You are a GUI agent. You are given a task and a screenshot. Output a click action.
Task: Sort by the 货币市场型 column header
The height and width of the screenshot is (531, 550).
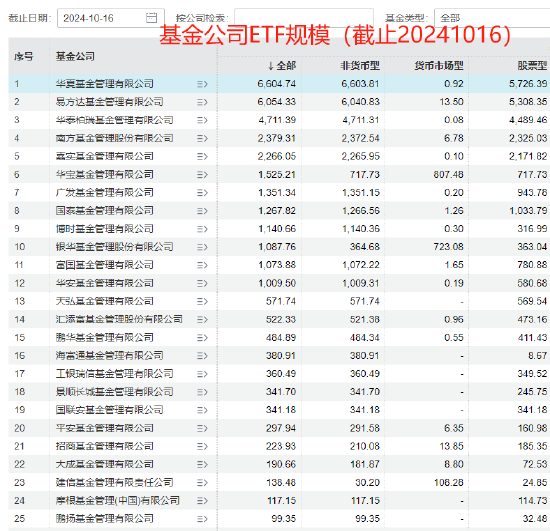pyautogui.click(x=439, y=66)
